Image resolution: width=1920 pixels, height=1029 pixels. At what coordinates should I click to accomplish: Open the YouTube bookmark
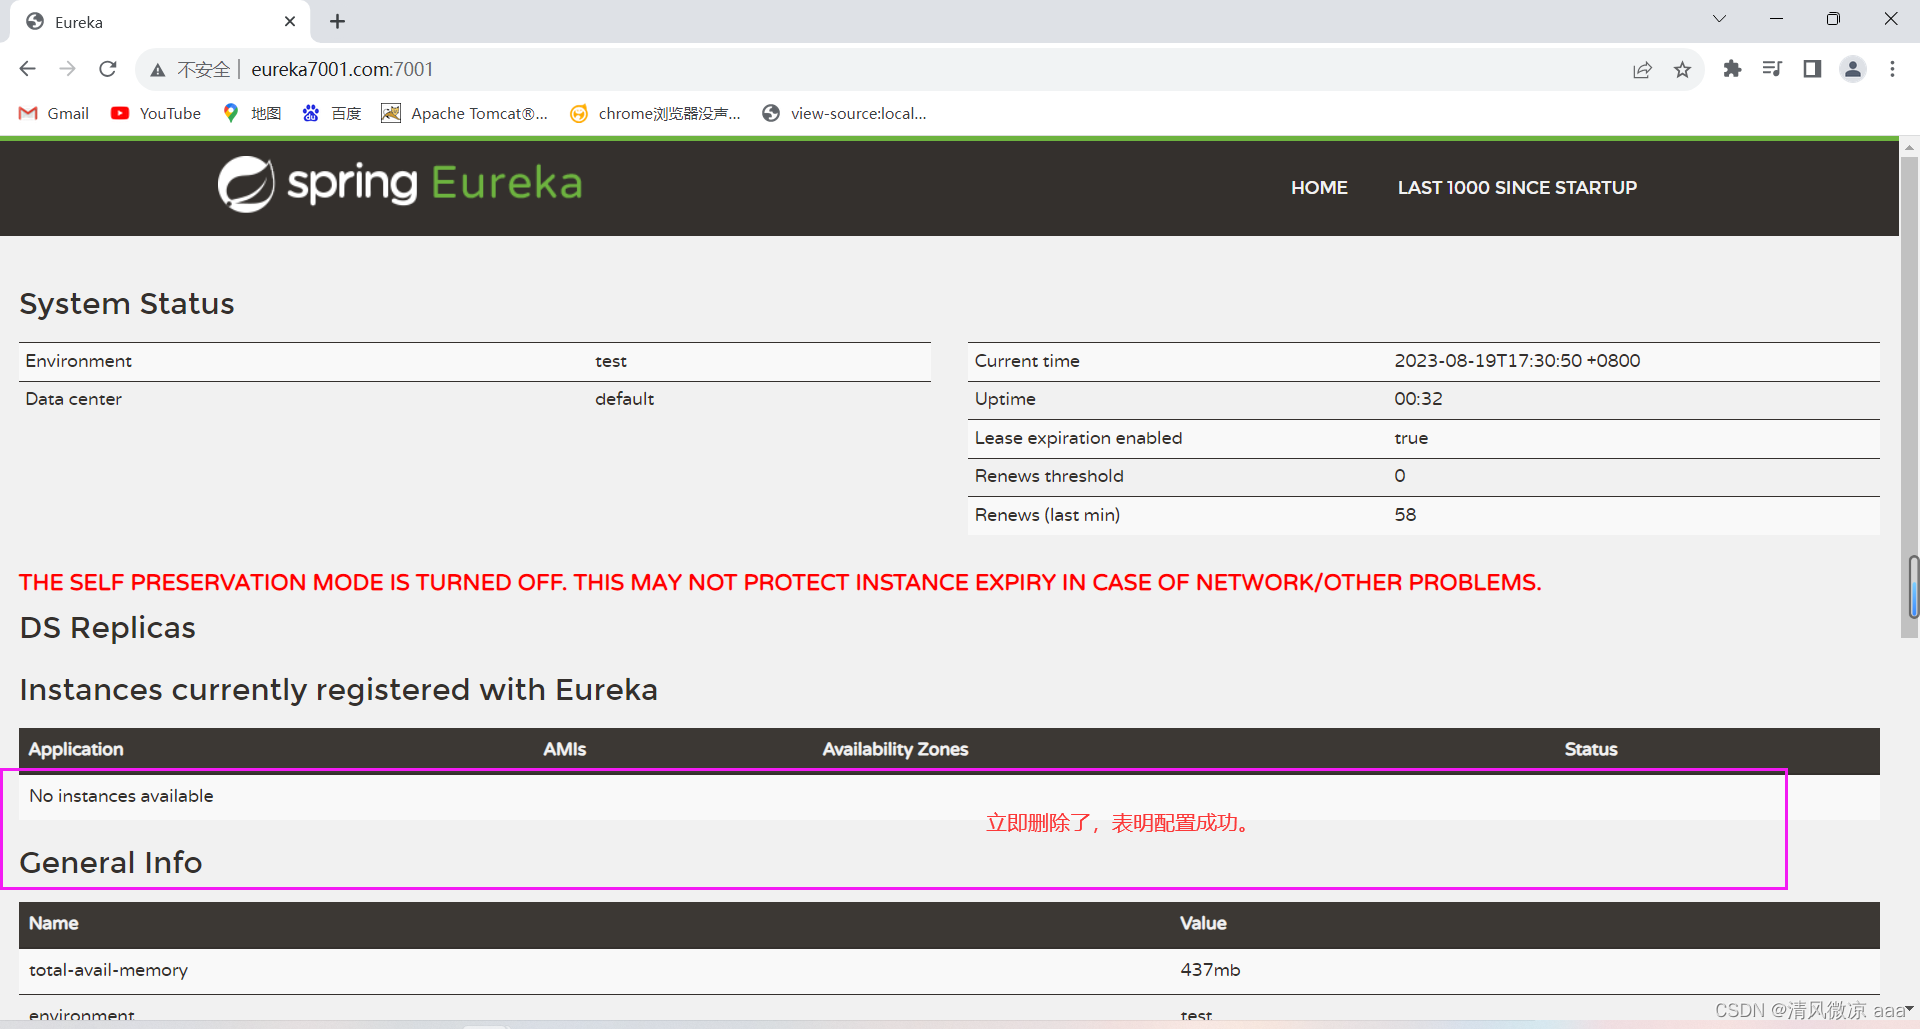click(x=156, y=113)
